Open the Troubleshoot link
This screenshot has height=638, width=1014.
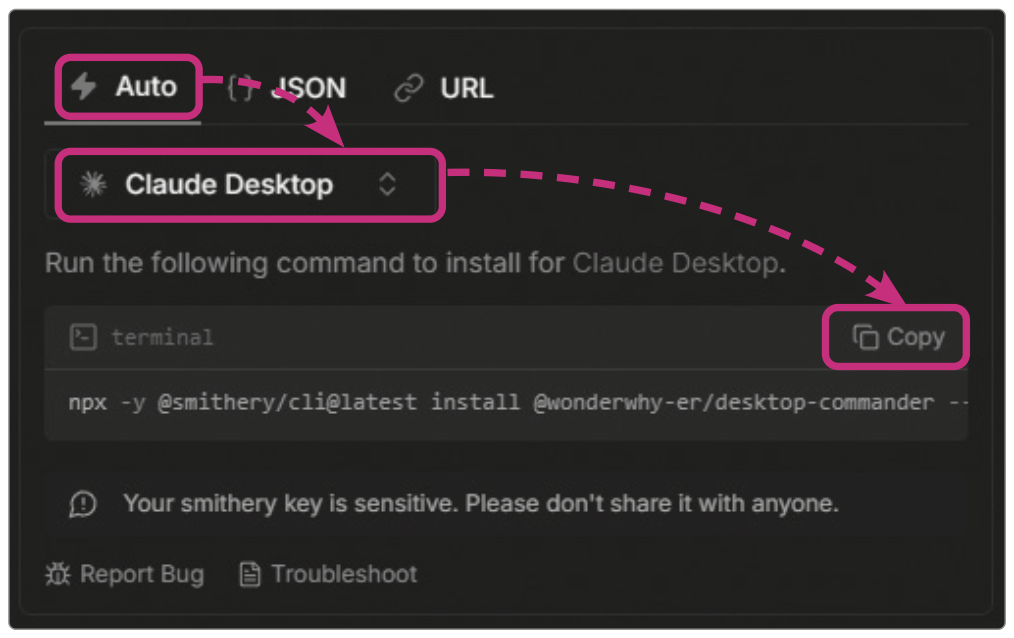pos(344,575)
